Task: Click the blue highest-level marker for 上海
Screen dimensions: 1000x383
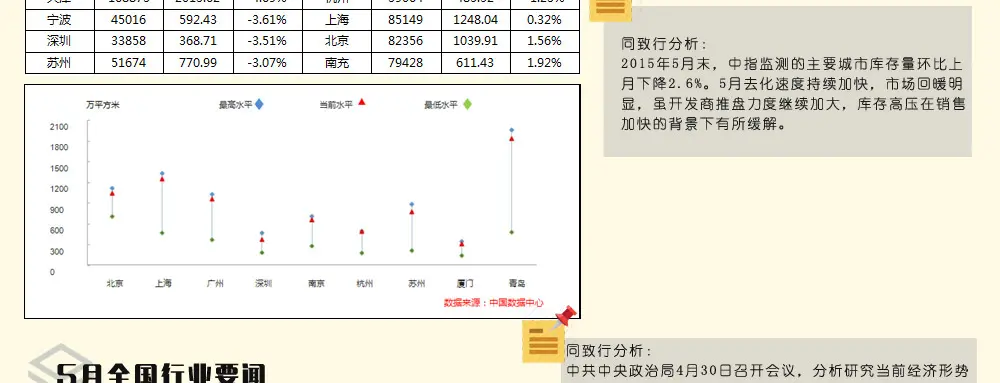Action: 162,173
